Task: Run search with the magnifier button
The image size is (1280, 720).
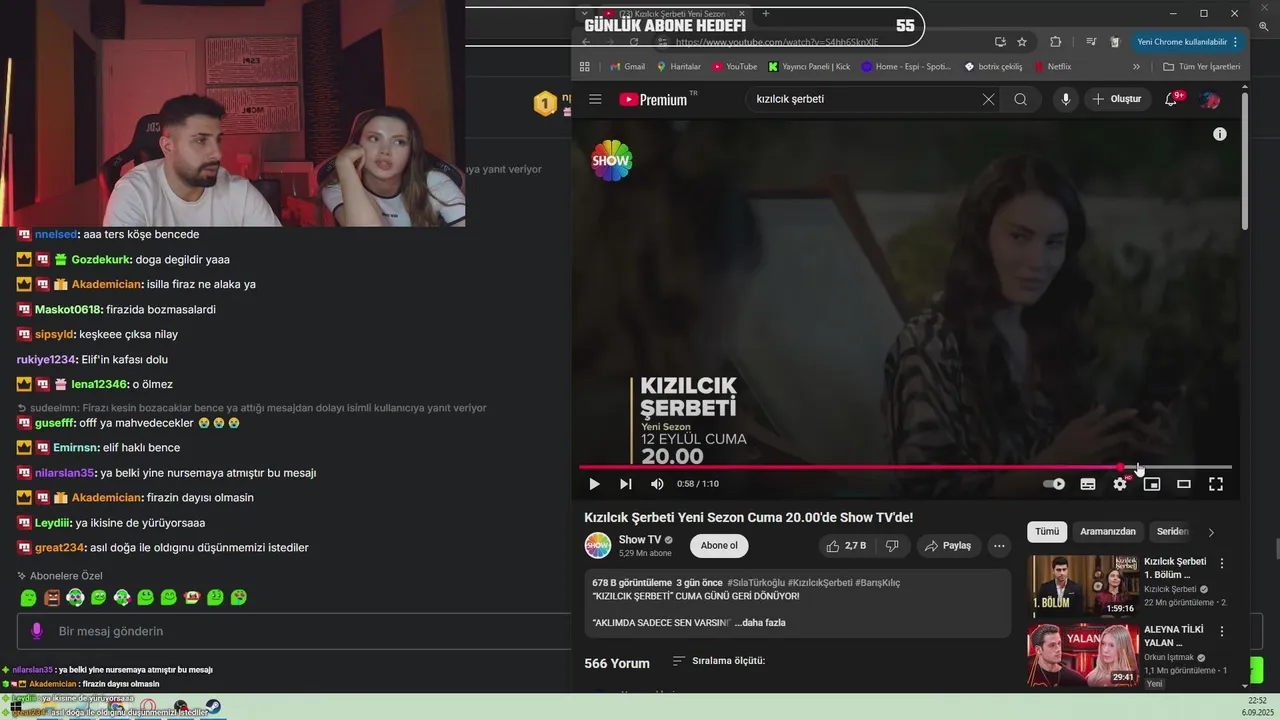Action: click(1020, 99)
